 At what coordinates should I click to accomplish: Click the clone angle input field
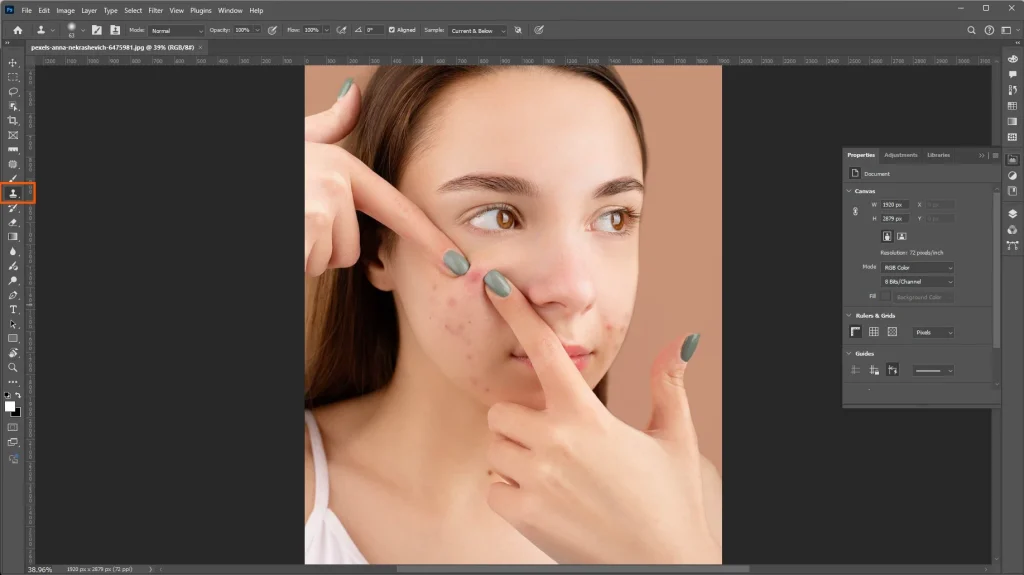374,30
